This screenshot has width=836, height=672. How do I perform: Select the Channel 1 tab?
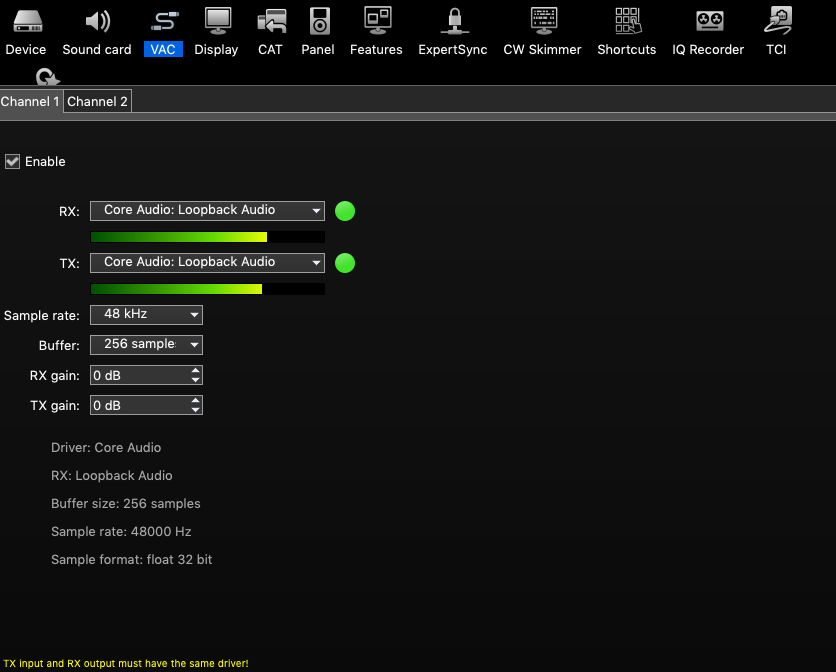click(30, 102)
